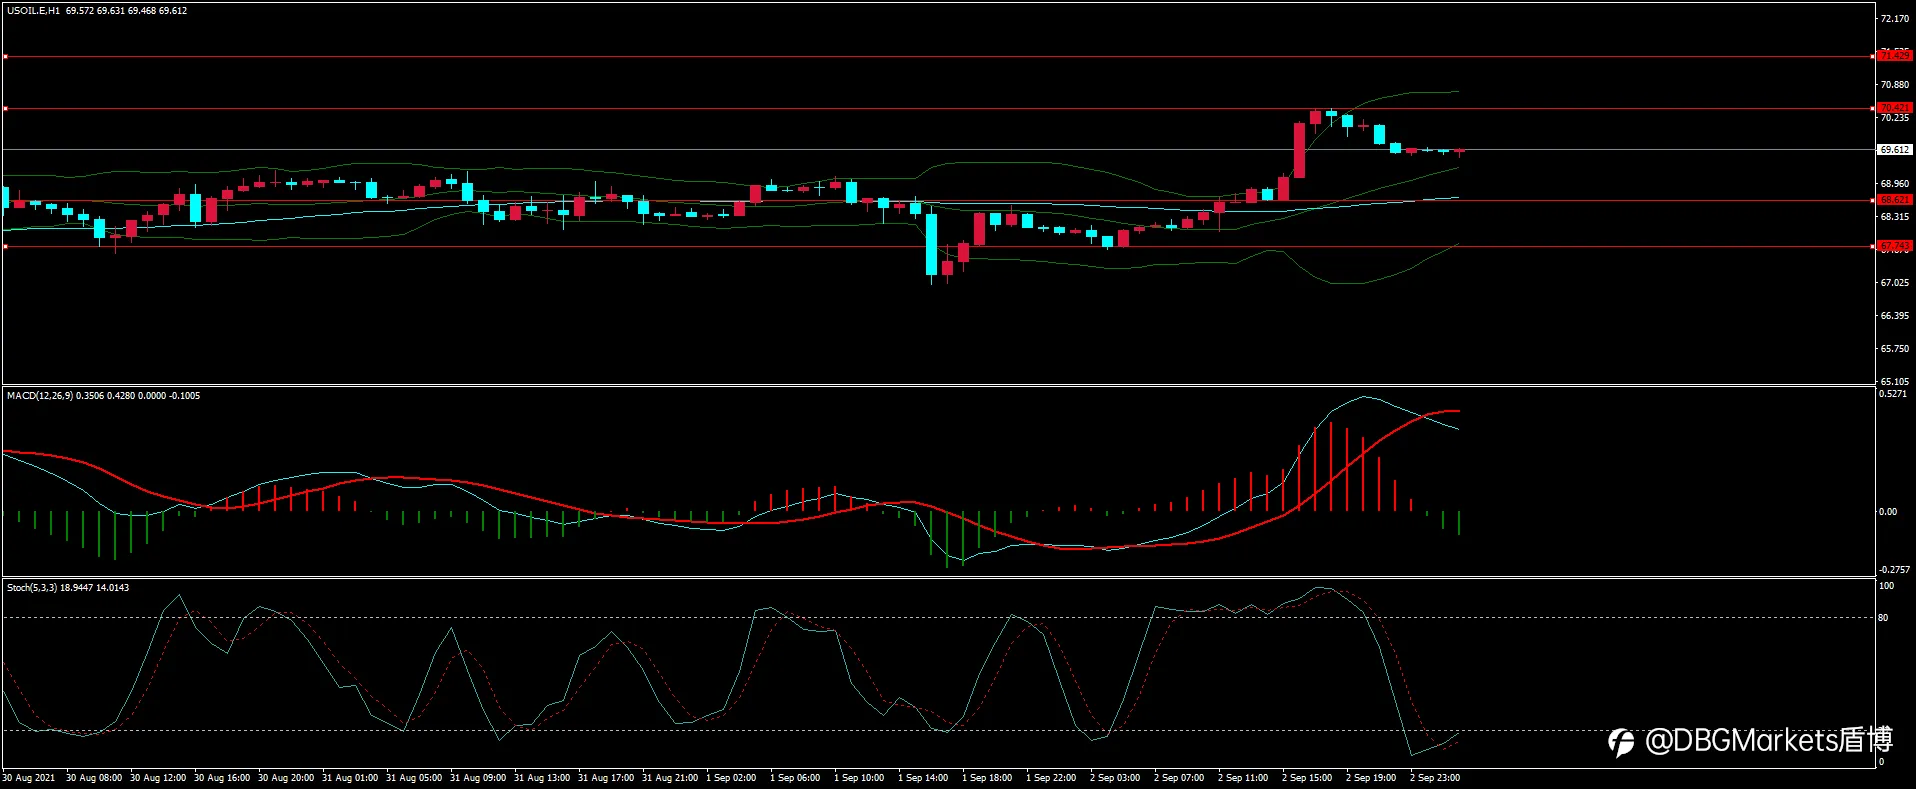Select the red 68.621 price line label
The width and height of the screenshot is (1916, 789).
click(1894, 200)
